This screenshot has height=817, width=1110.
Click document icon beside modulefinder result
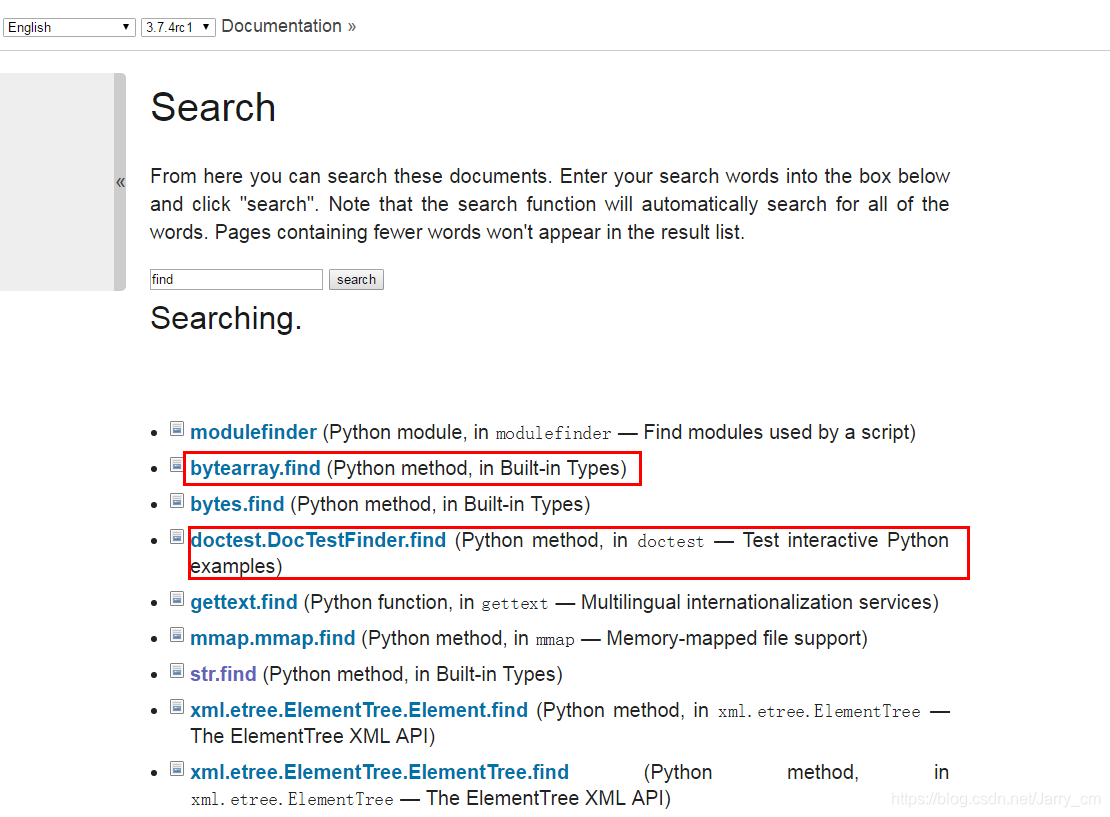[177, 429]
